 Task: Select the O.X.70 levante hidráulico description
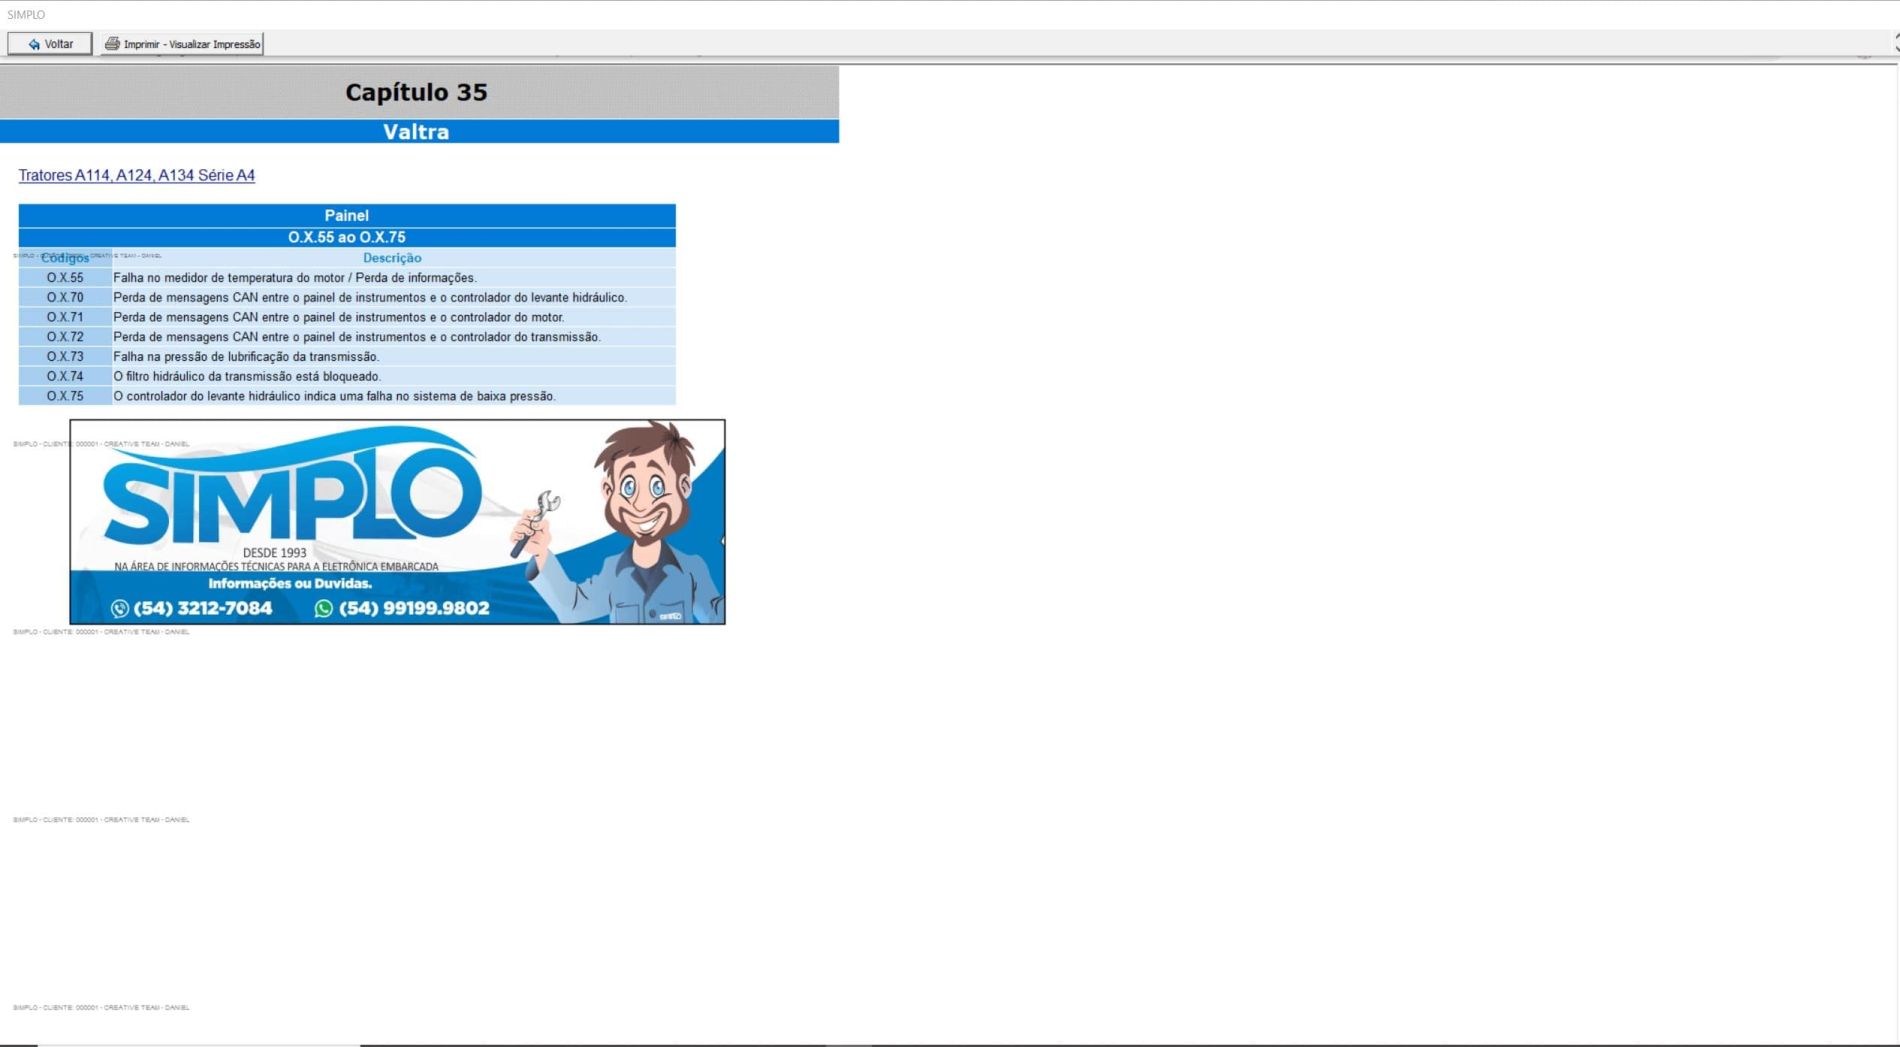tap(370, 298)
